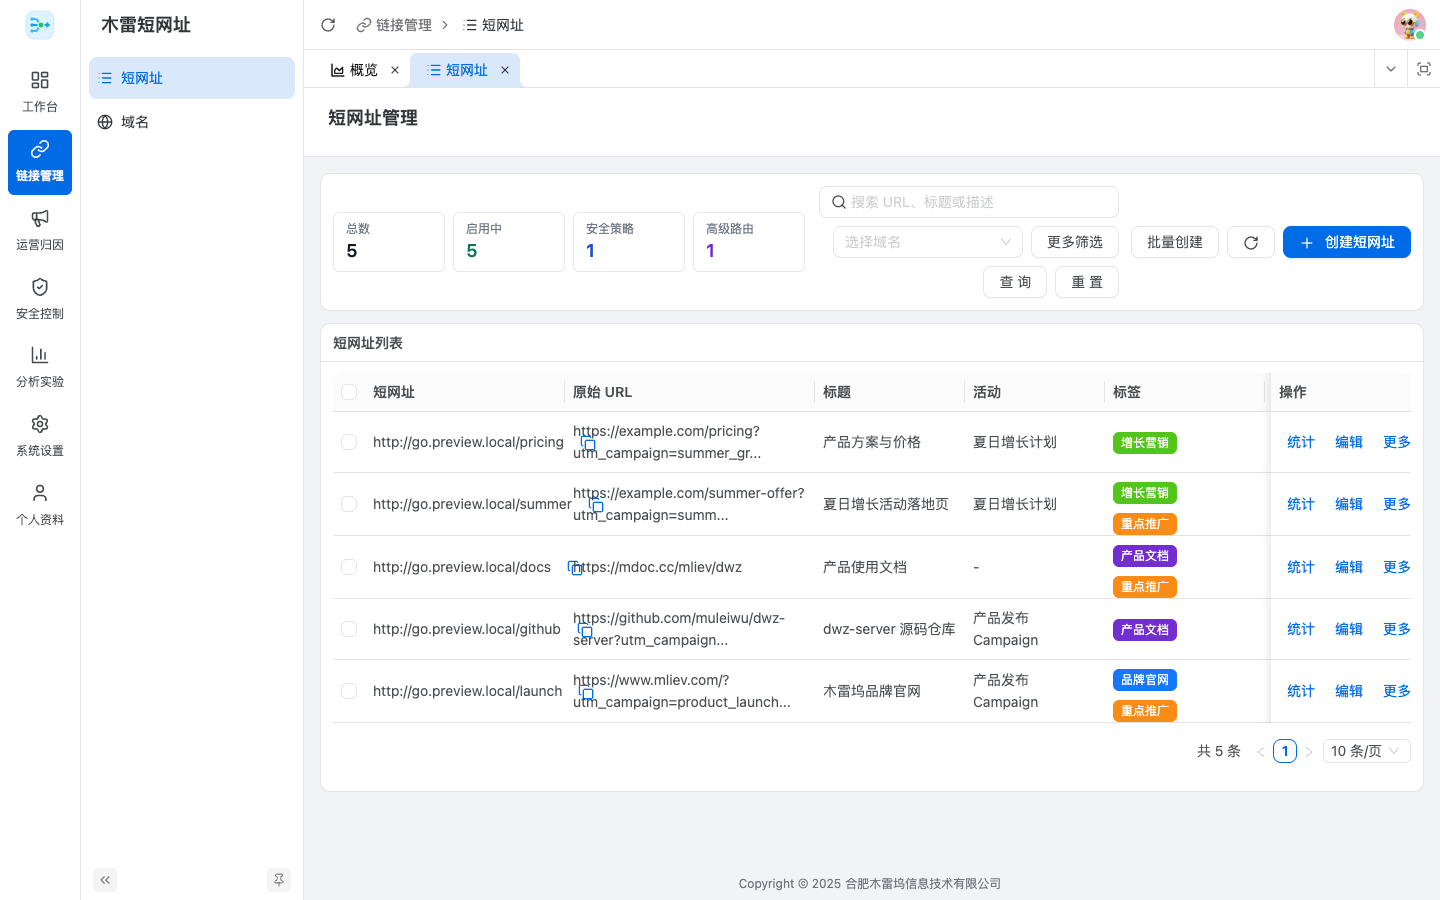Click the 高级路由 stat card
Viewport: 1440px width, 900px height.
click(749, 242)
